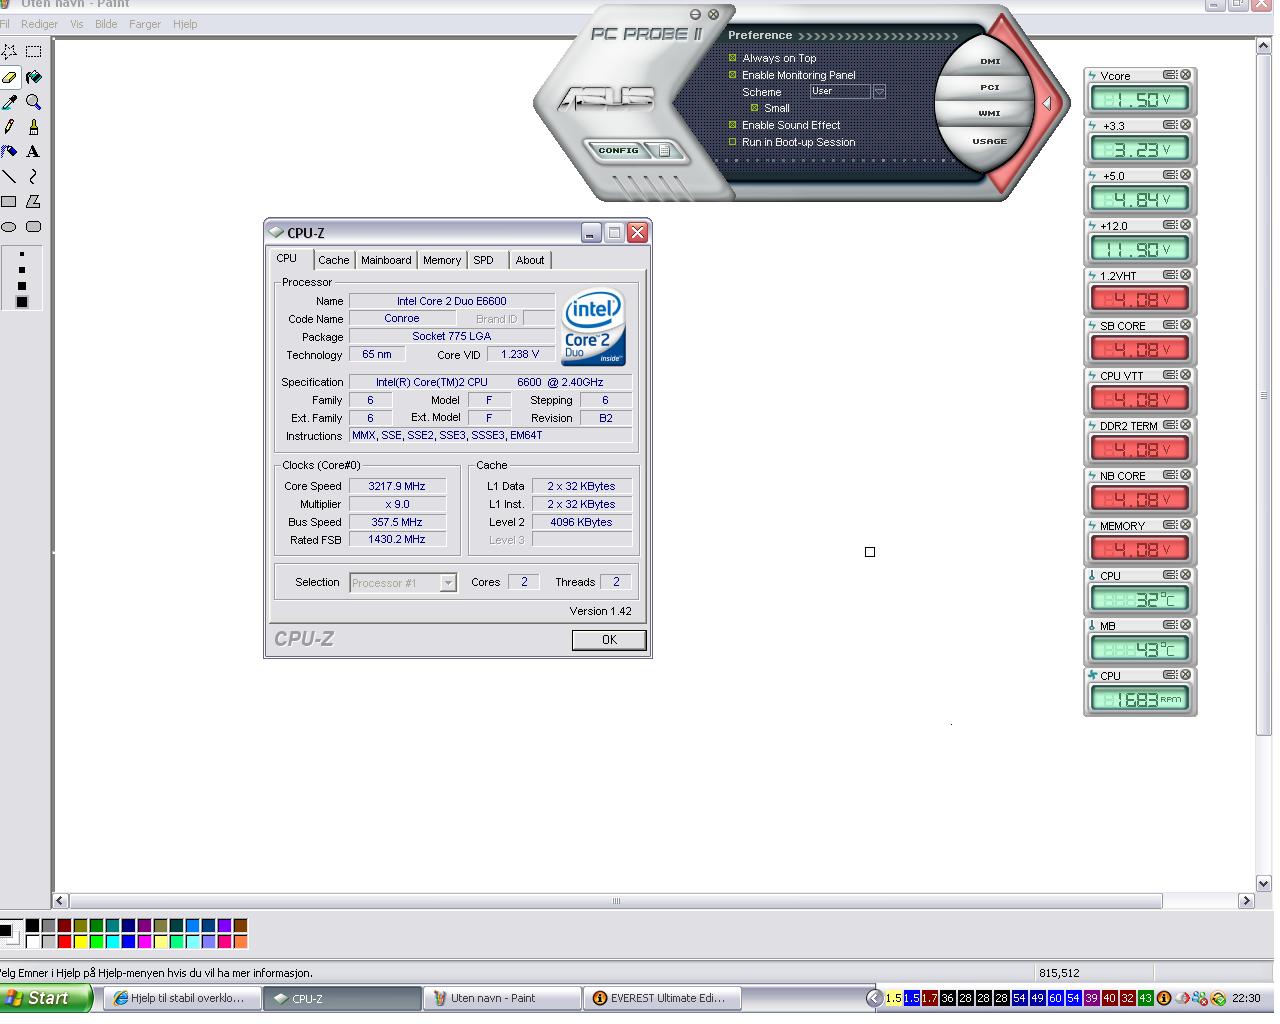Click the DMI button in PC Probe
The image size is (1280, 1024).
(990, 61)
